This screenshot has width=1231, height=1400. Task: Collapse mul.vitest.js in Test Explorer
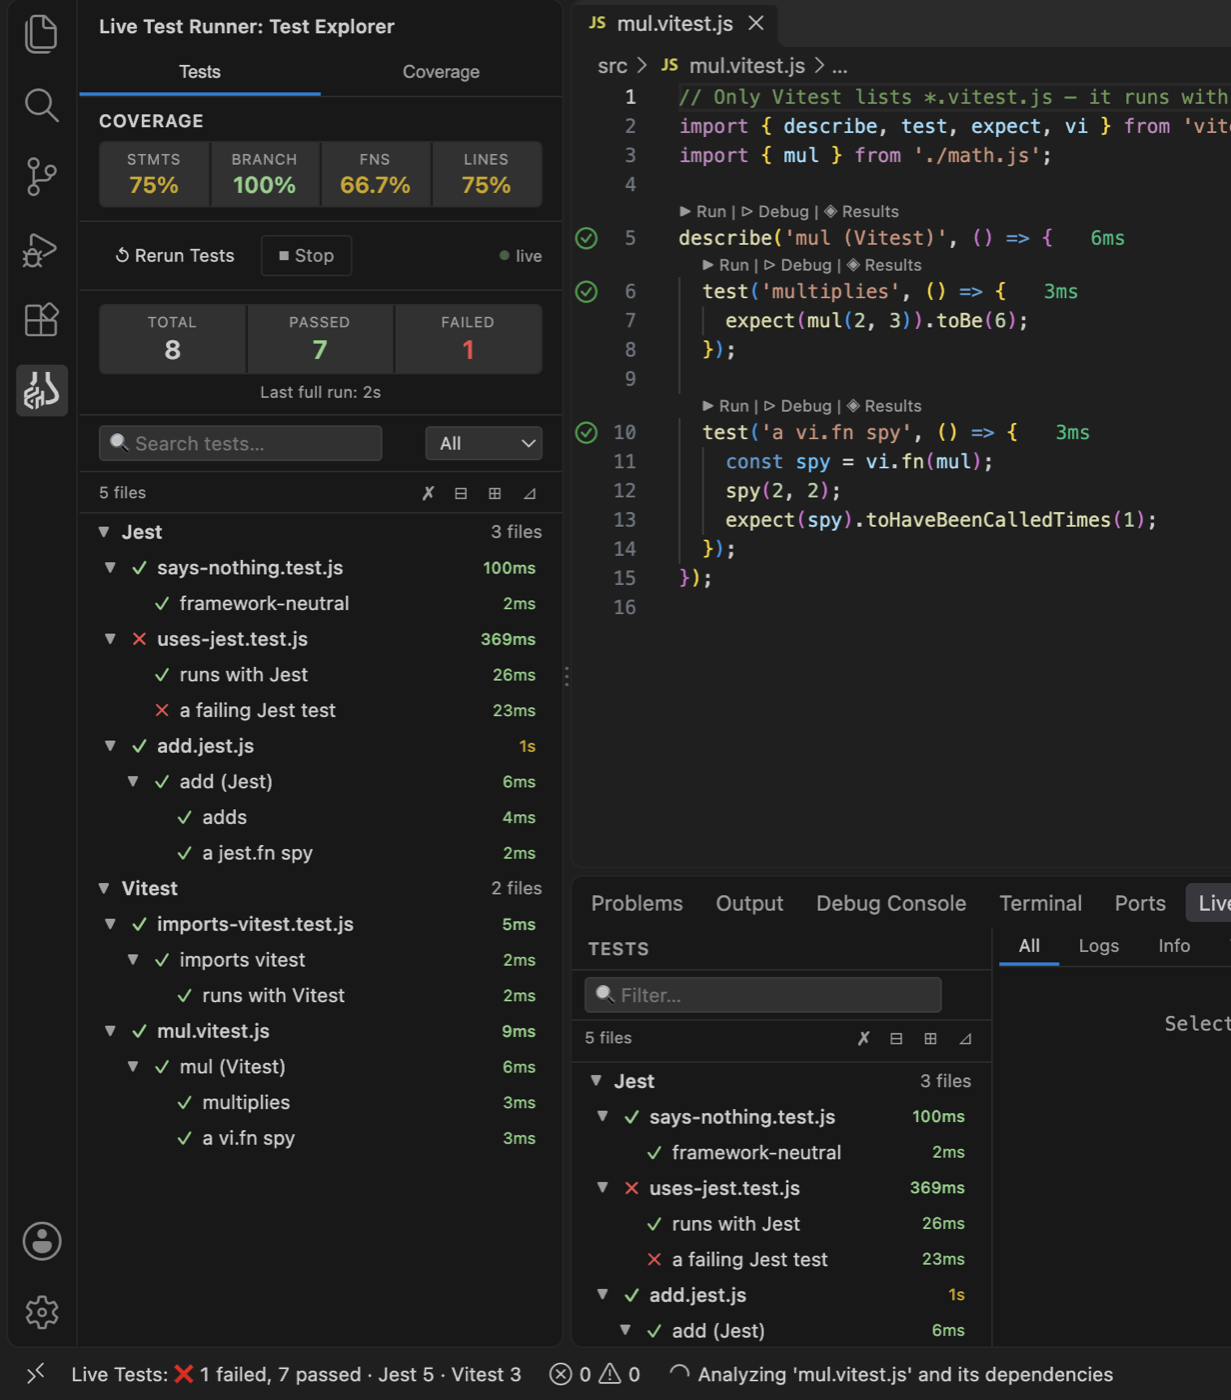tap(111, 1031)
